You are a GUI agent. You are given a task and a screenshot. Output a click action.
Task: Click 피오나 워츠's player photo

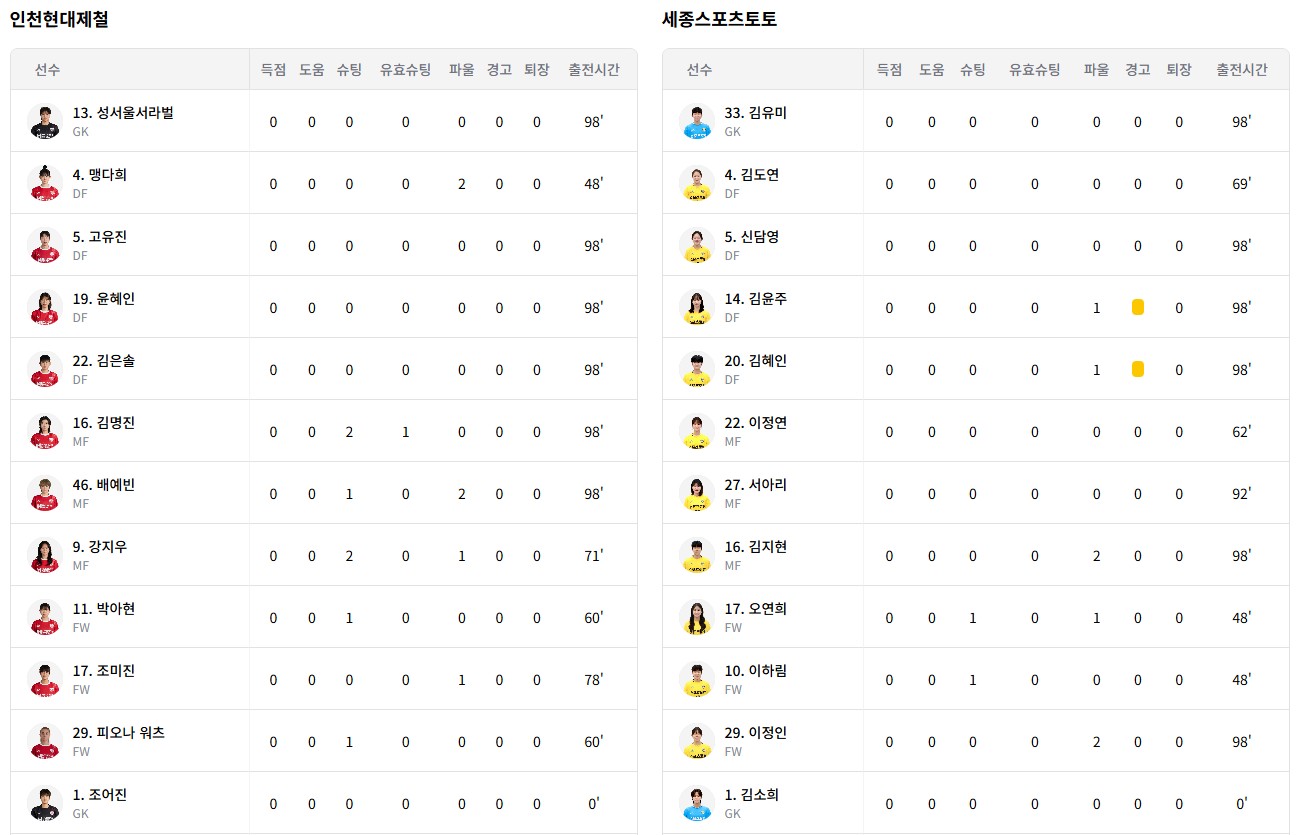pyautogui.click(x=45, y=741)
